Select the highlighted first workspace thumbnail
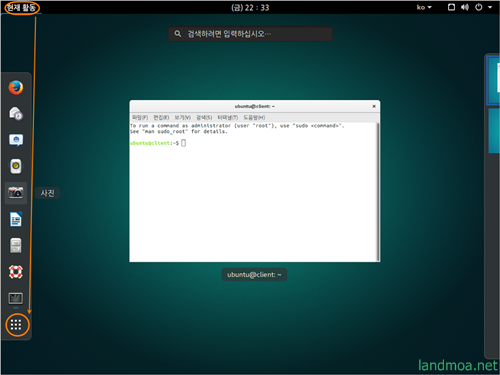Screen dimensions: 500x375 coord(493,81)
